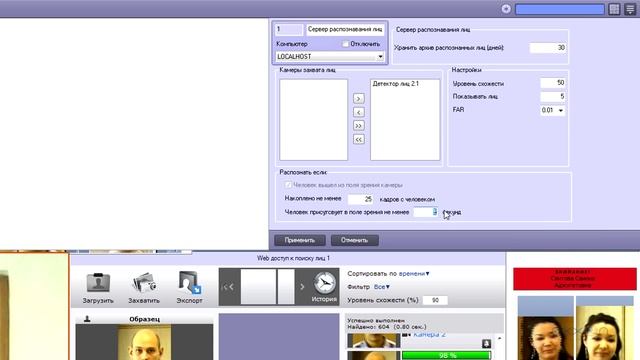Click the Применить button
This screenshot has width=640, height=360.
click(x=300, y=240)
